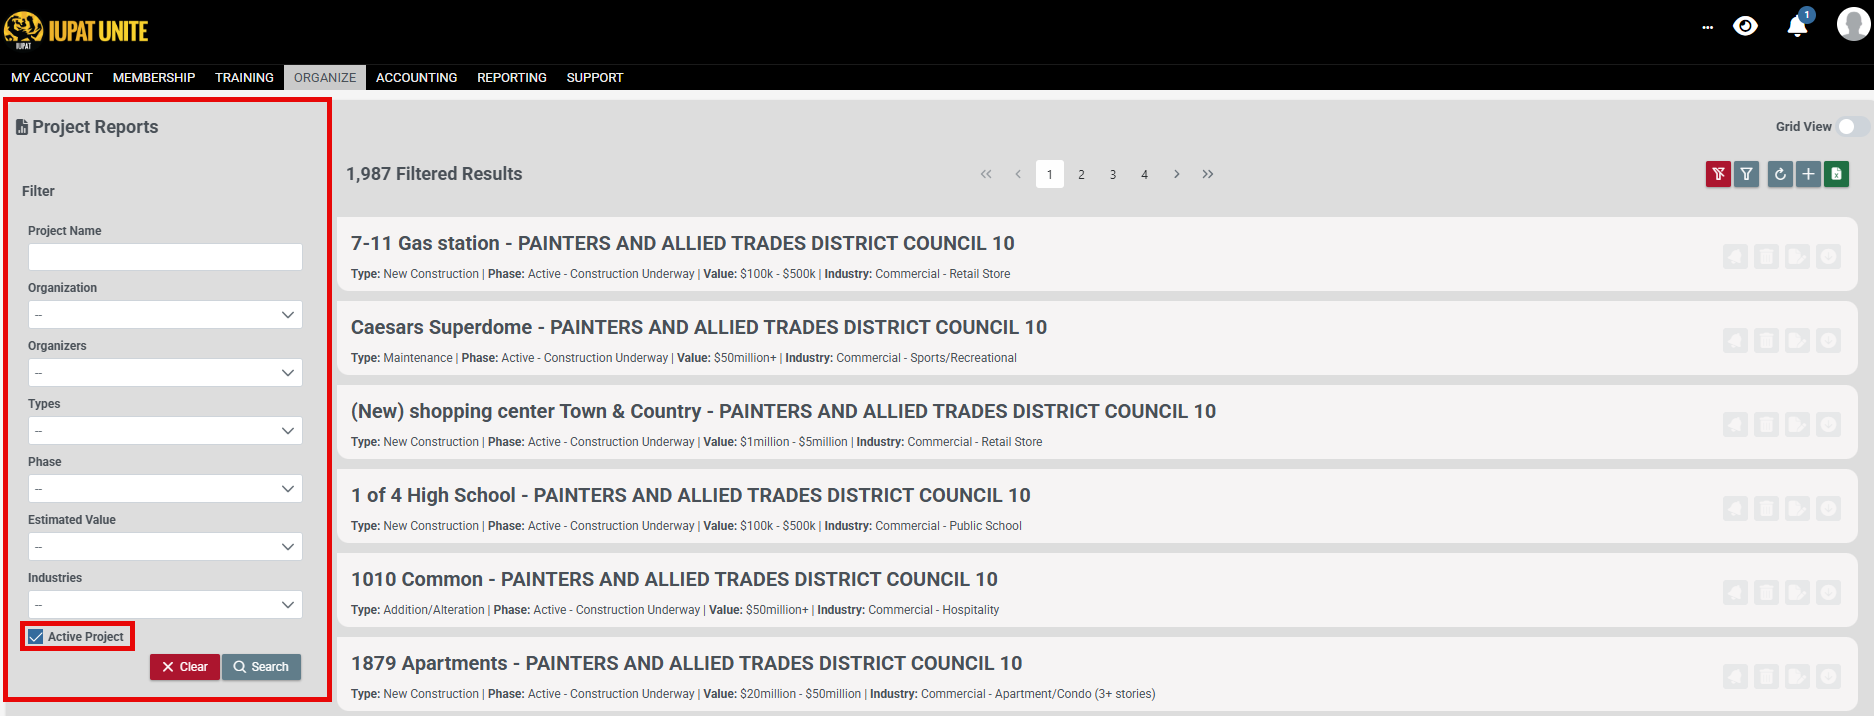
Task: Focus the Project Name input field
Action: pyautogui.click(x=165, y=257)
